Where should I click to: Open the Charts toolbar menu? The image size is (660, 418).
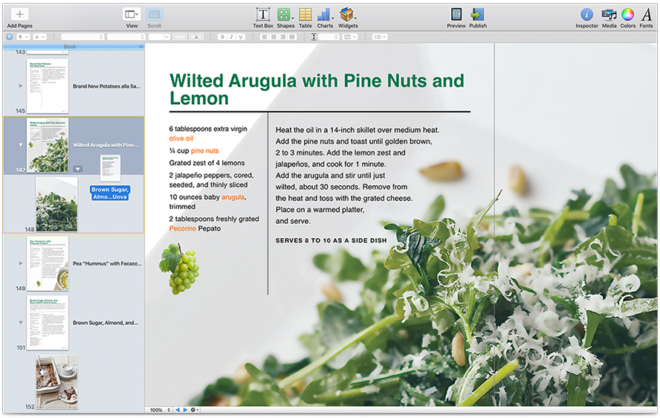(325, 18)
